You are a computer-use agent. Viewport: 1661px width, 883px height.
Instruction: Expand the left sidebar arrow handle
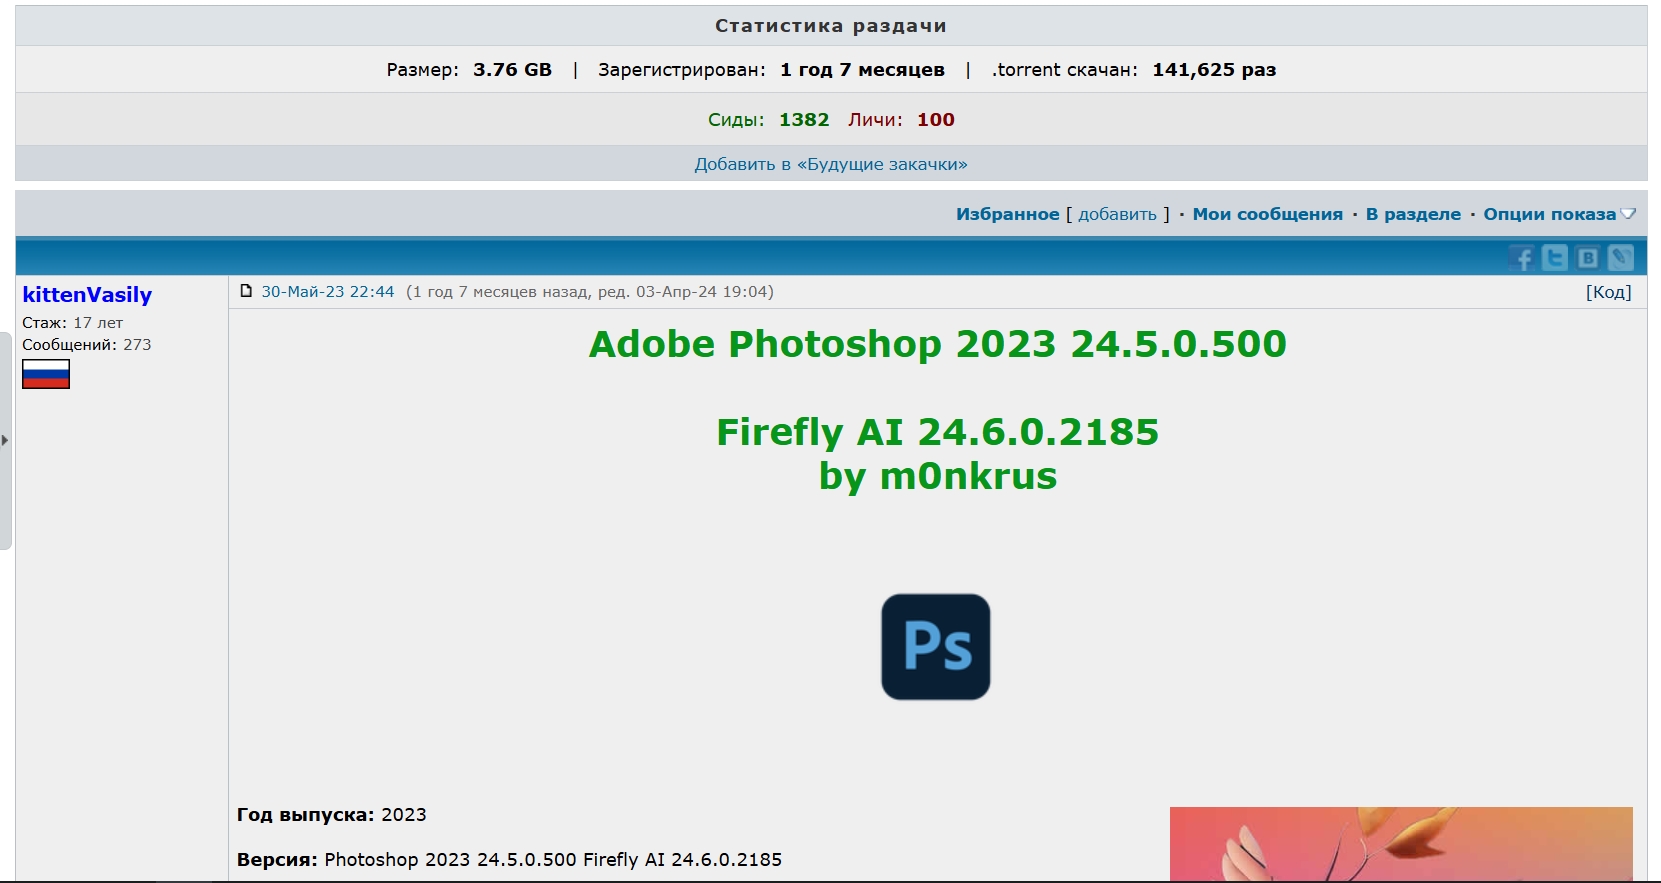click(5, 440)
